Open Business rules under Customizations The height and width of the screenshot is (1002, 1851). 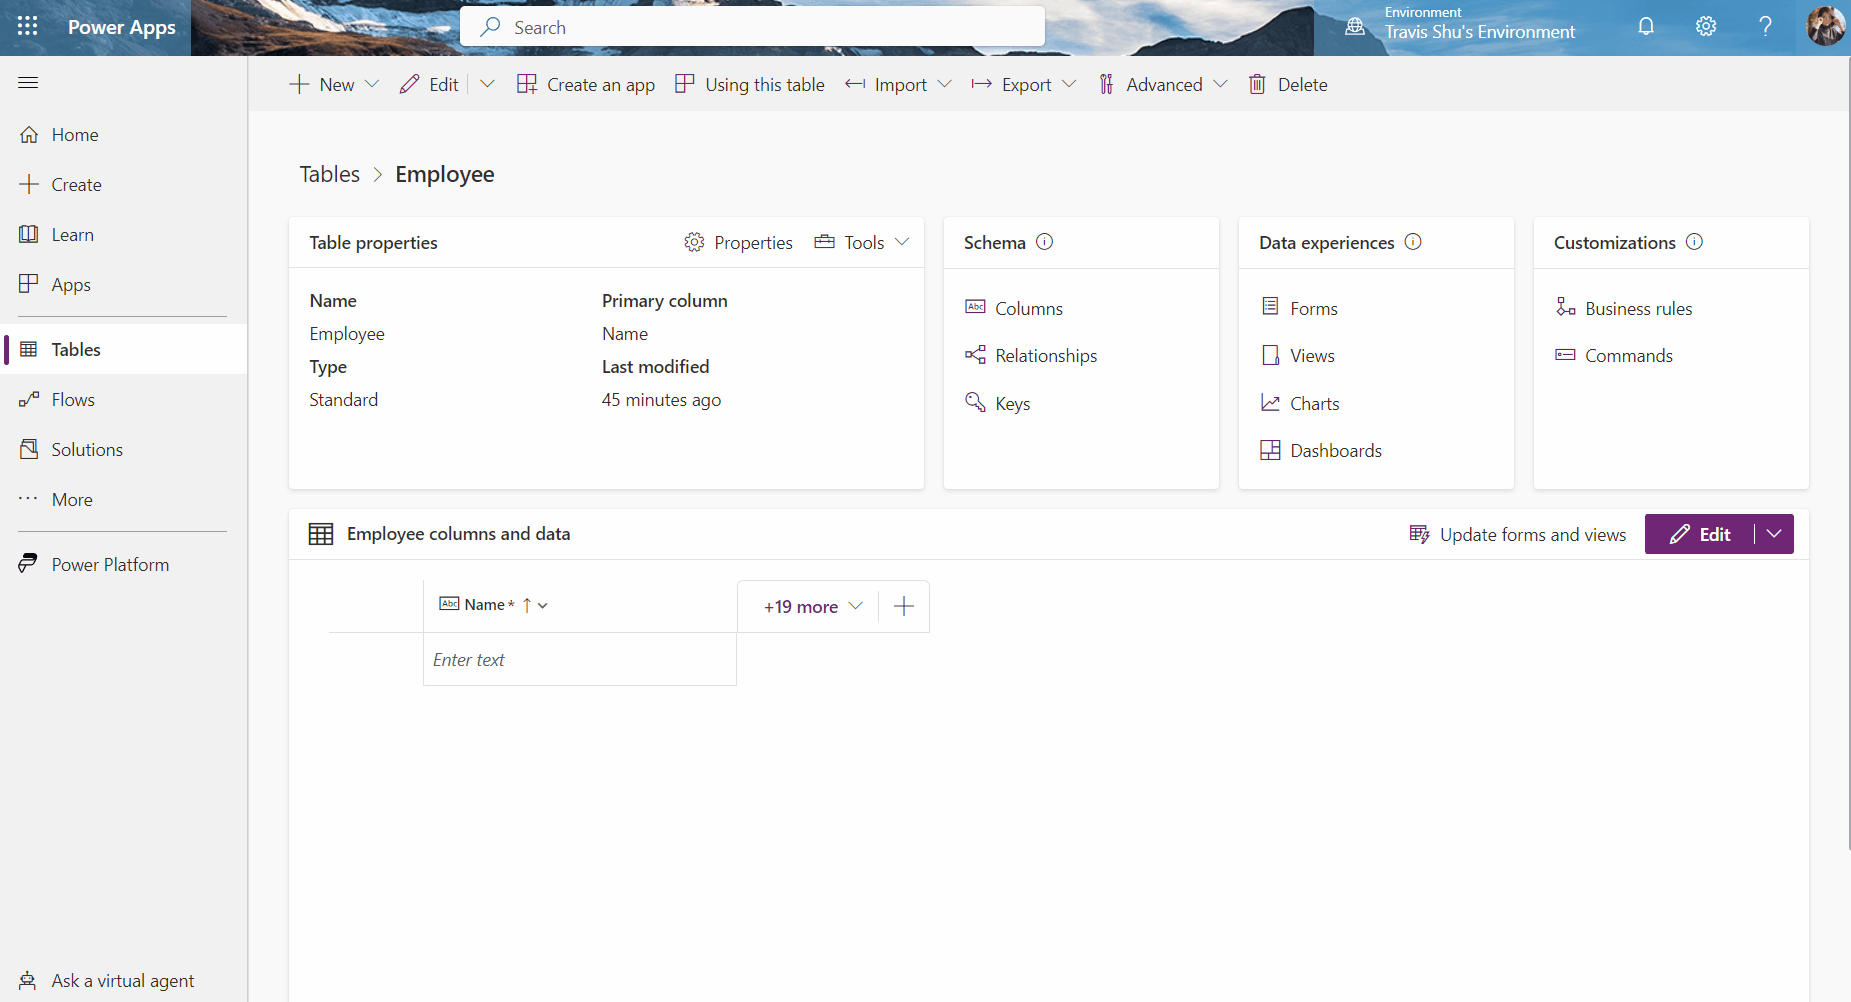[1639, 308]
